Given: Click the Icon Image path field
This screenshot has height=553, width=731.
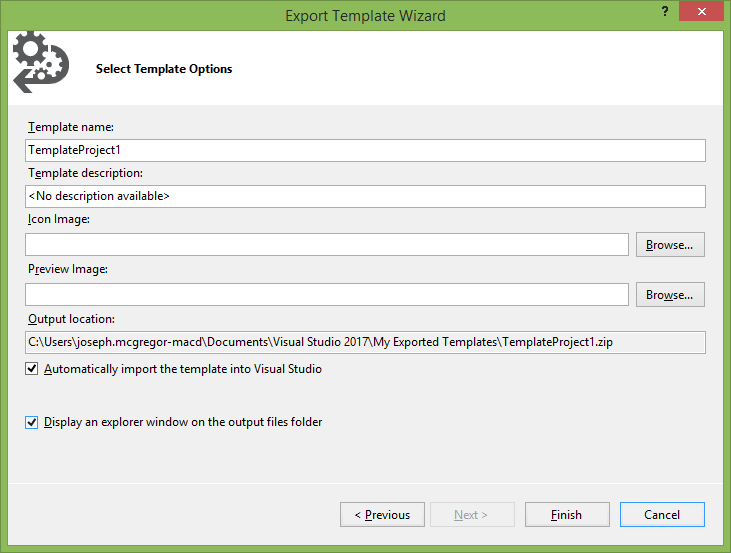Looking at the screenshot, I should pos(327,244).
